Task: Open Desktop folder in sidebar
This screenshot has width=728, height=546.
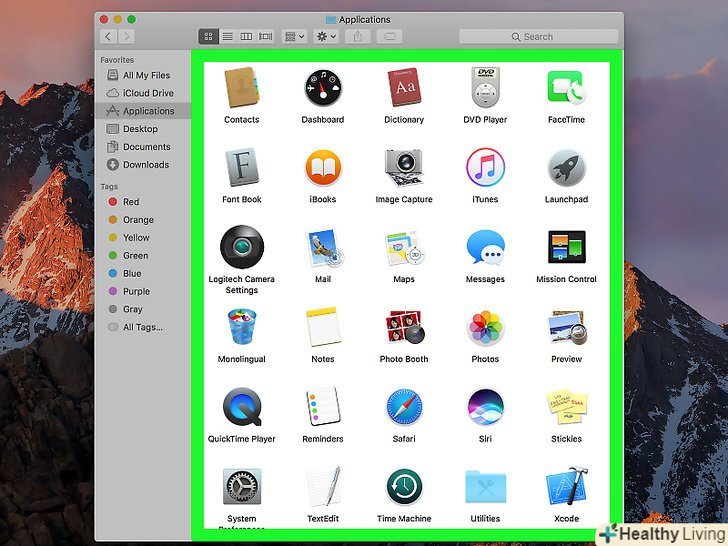Action: coord(143,129)
